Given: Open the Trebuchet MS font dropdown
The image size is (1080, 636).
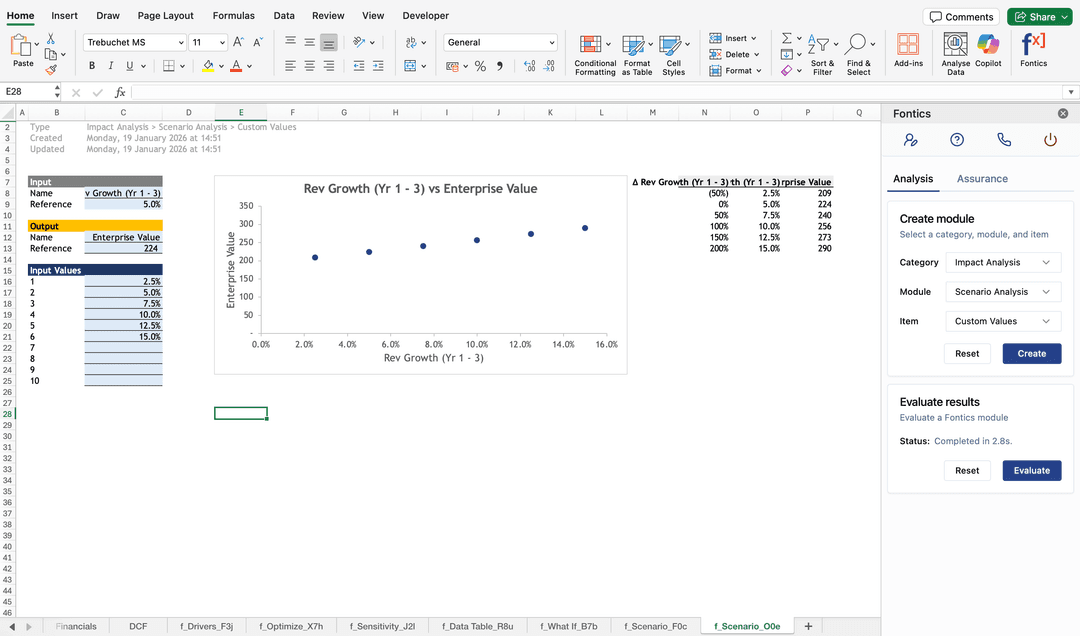Looking at the screenshot, I should click(181, 43).
